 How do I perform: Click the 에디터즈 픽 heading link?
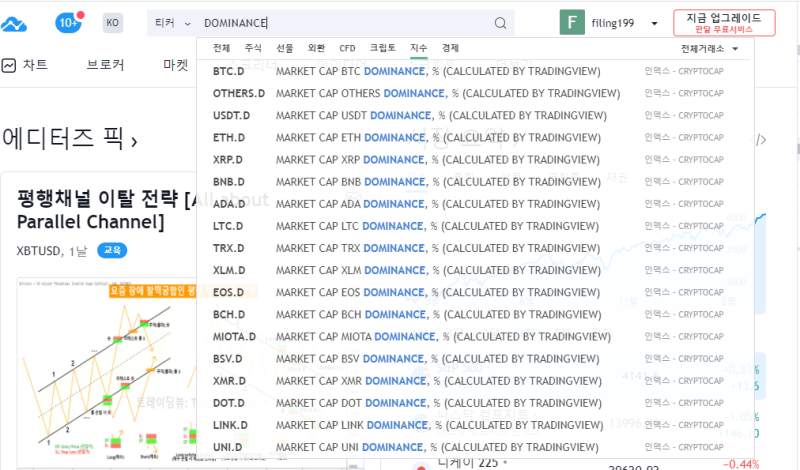[x=69, y=139]
